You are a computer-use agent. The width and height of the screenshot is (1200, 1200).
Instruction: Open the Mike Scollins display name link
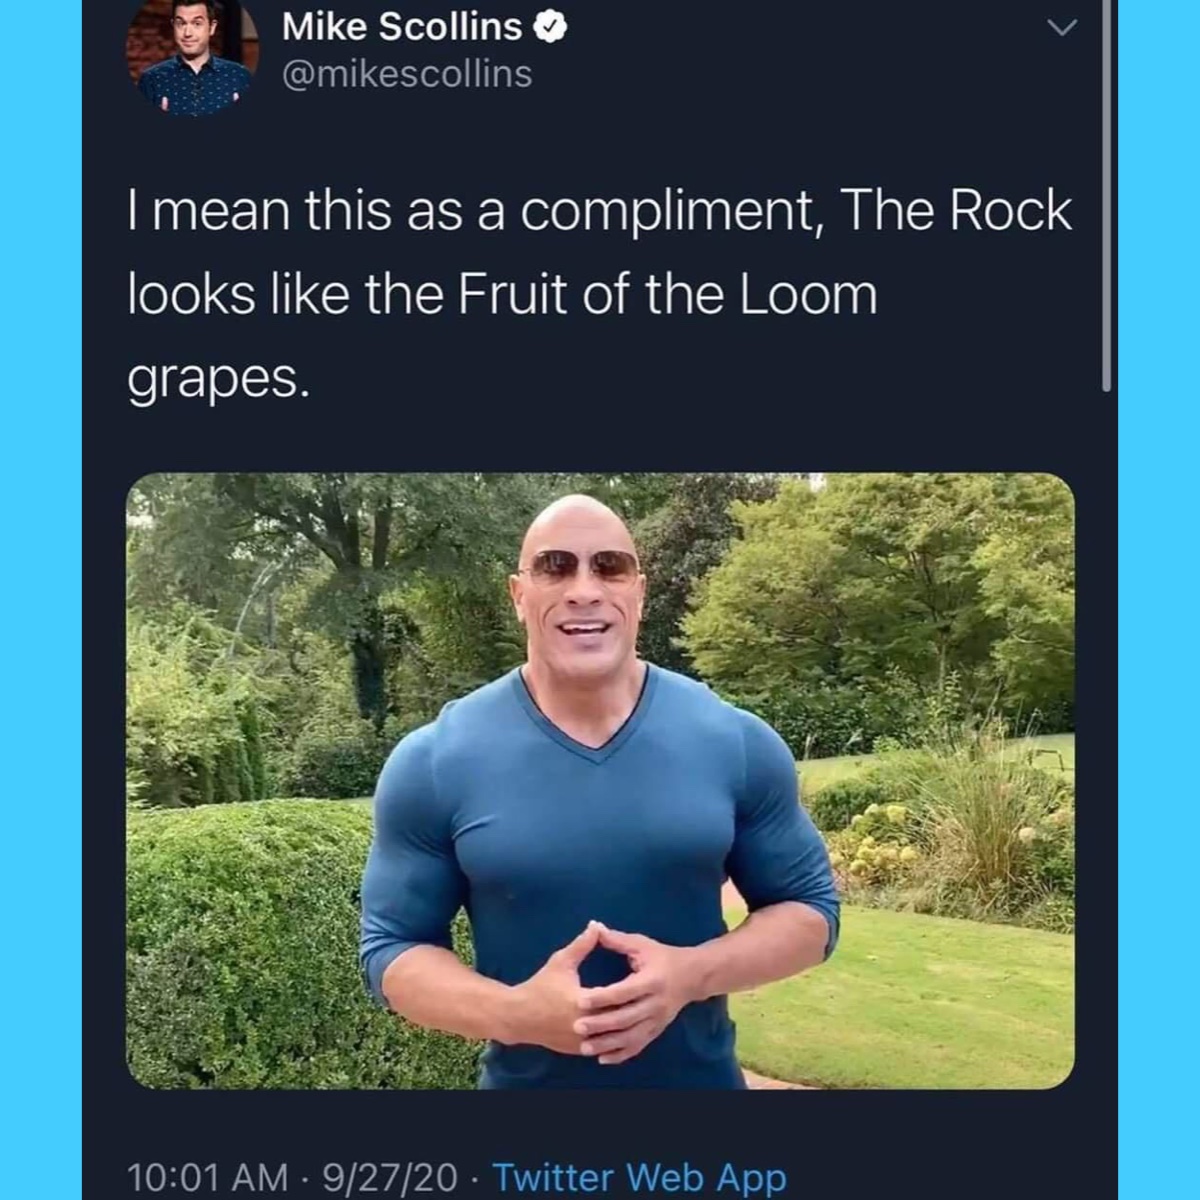click(x=401, y=27)
